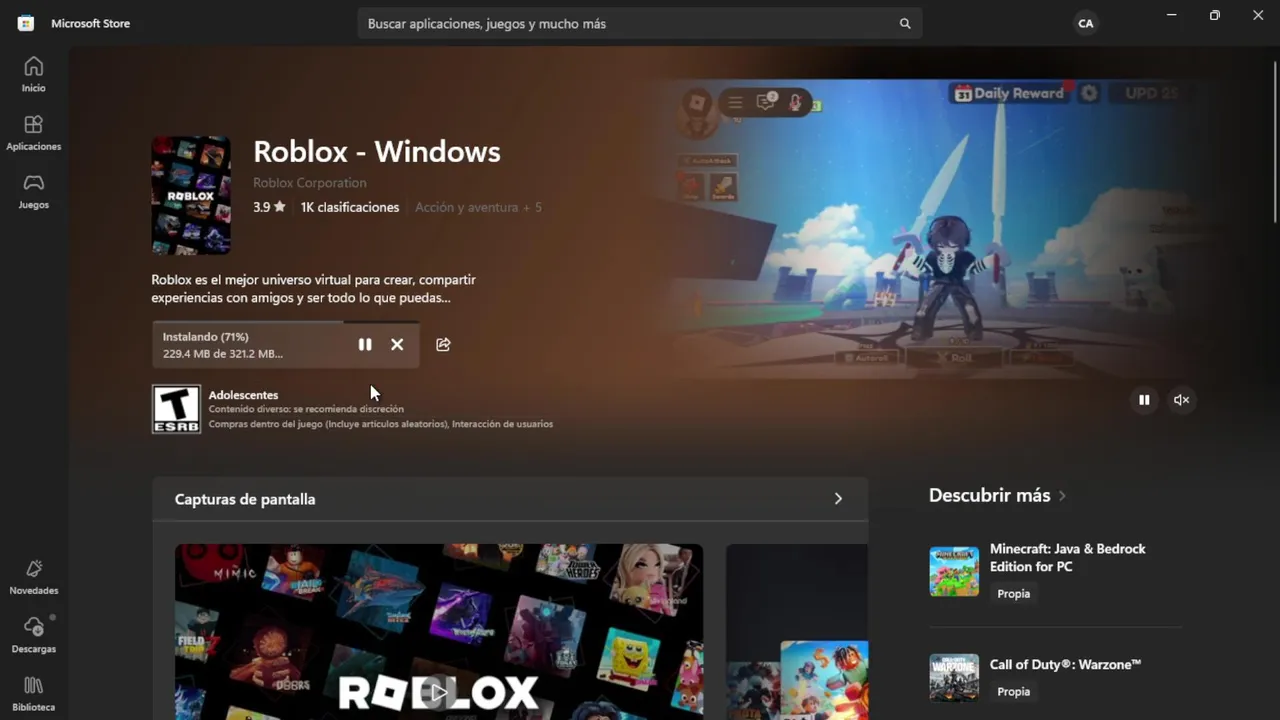Open the Inicio home page
This screenshot has height=720, width=1280.
click(x=33, y=75)
